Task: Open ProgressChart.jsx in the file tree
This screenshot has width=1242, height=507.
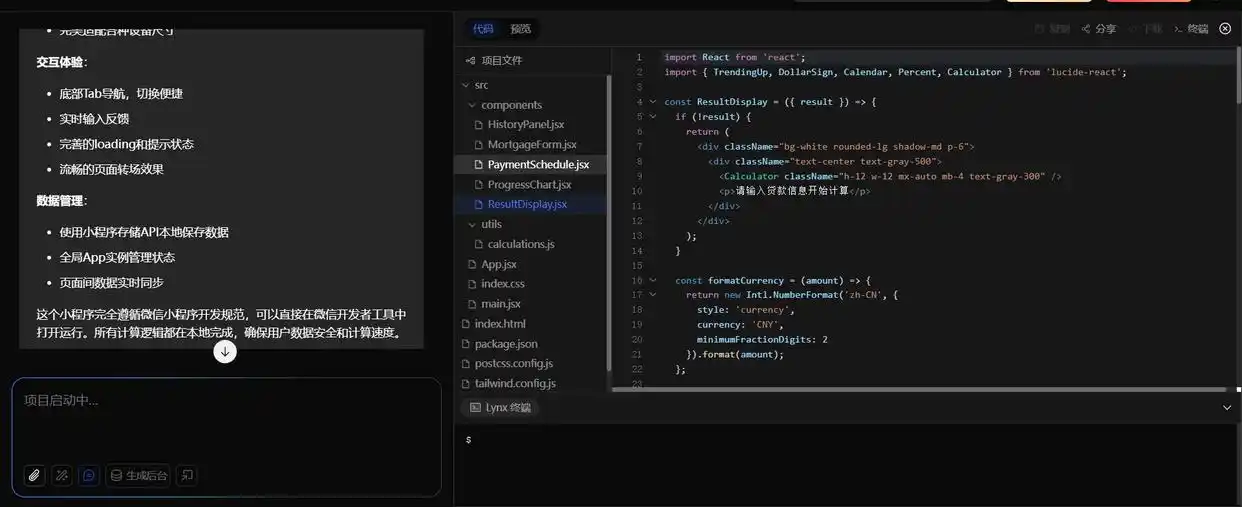Action: click(x=530, y=185)
